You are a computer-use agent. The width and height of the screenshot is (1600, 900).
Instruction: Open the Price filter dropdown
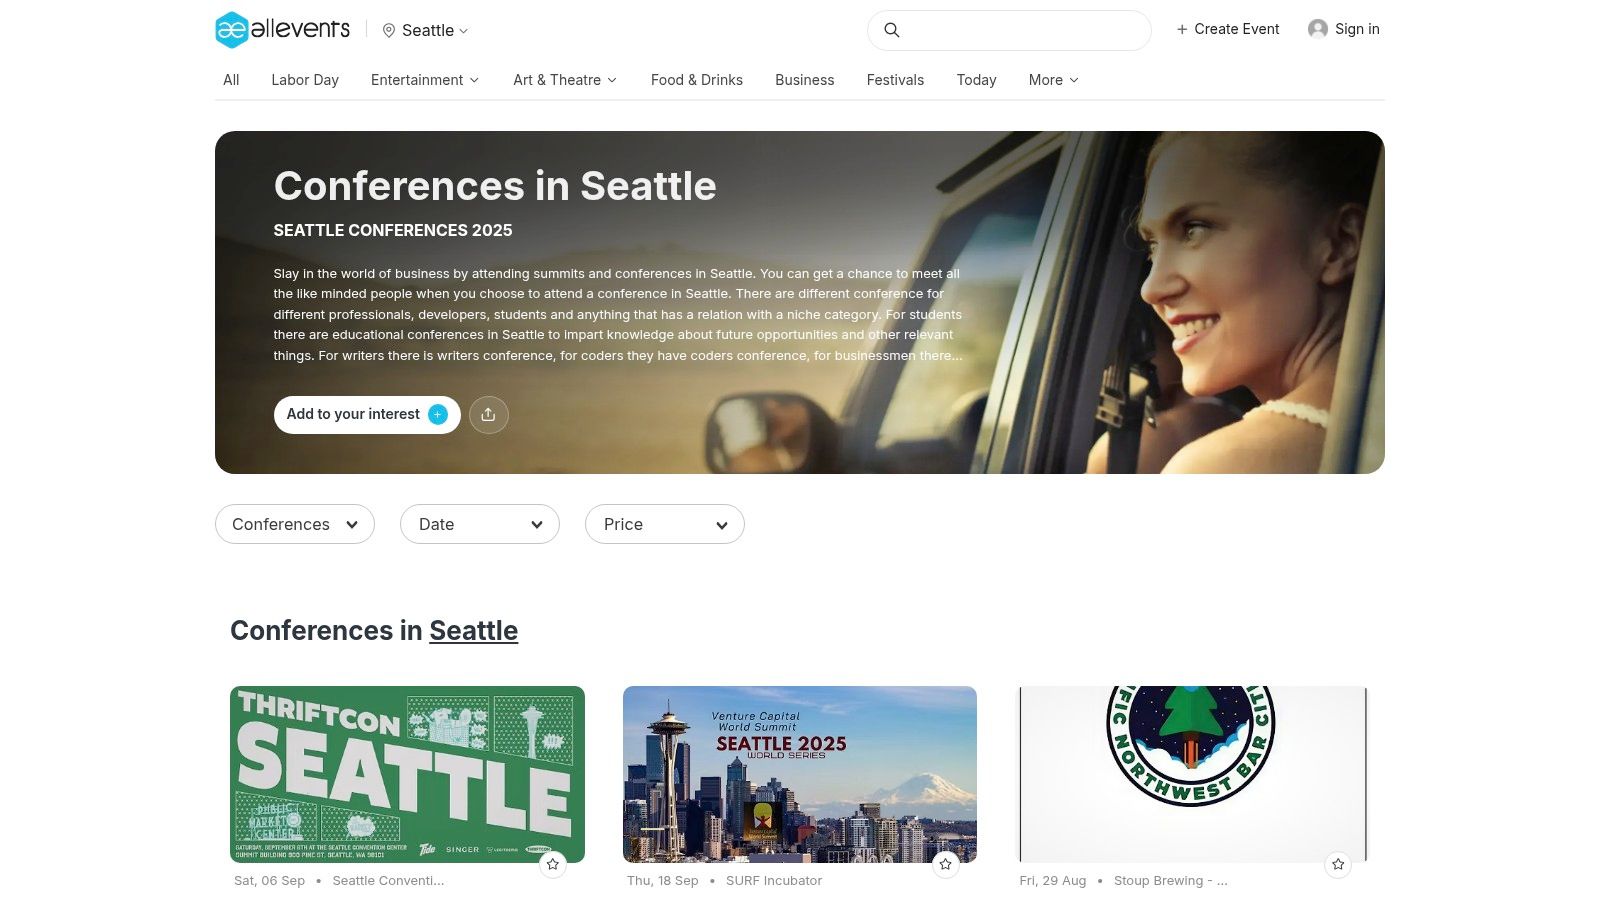(x=665, y=524)
